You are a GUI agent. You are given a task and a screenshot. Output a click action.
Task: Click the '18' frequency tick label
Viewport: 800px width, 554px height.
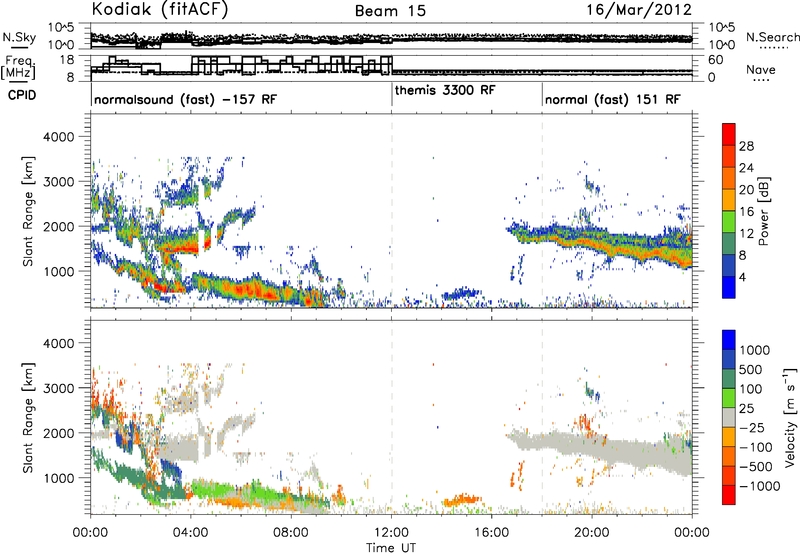(x=67, y=60)
